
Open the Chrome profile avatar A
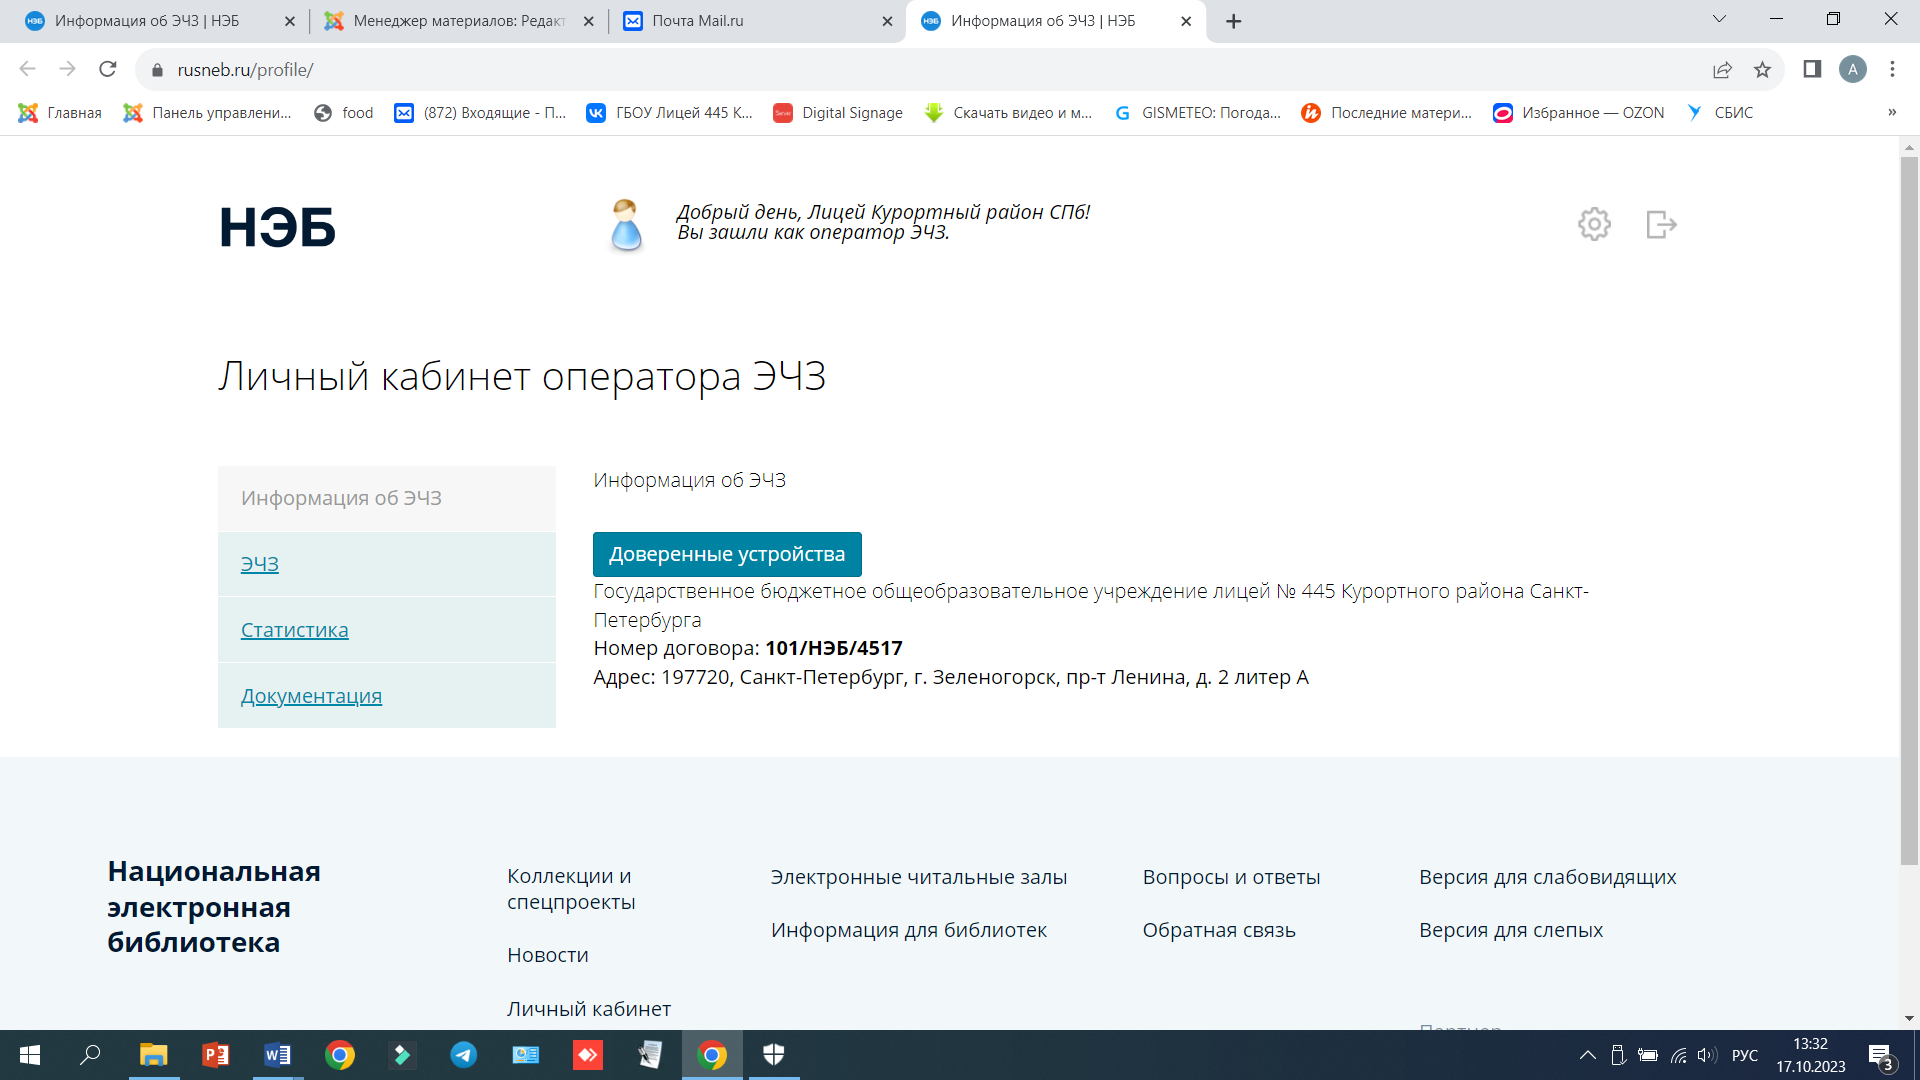point(1853,69)
